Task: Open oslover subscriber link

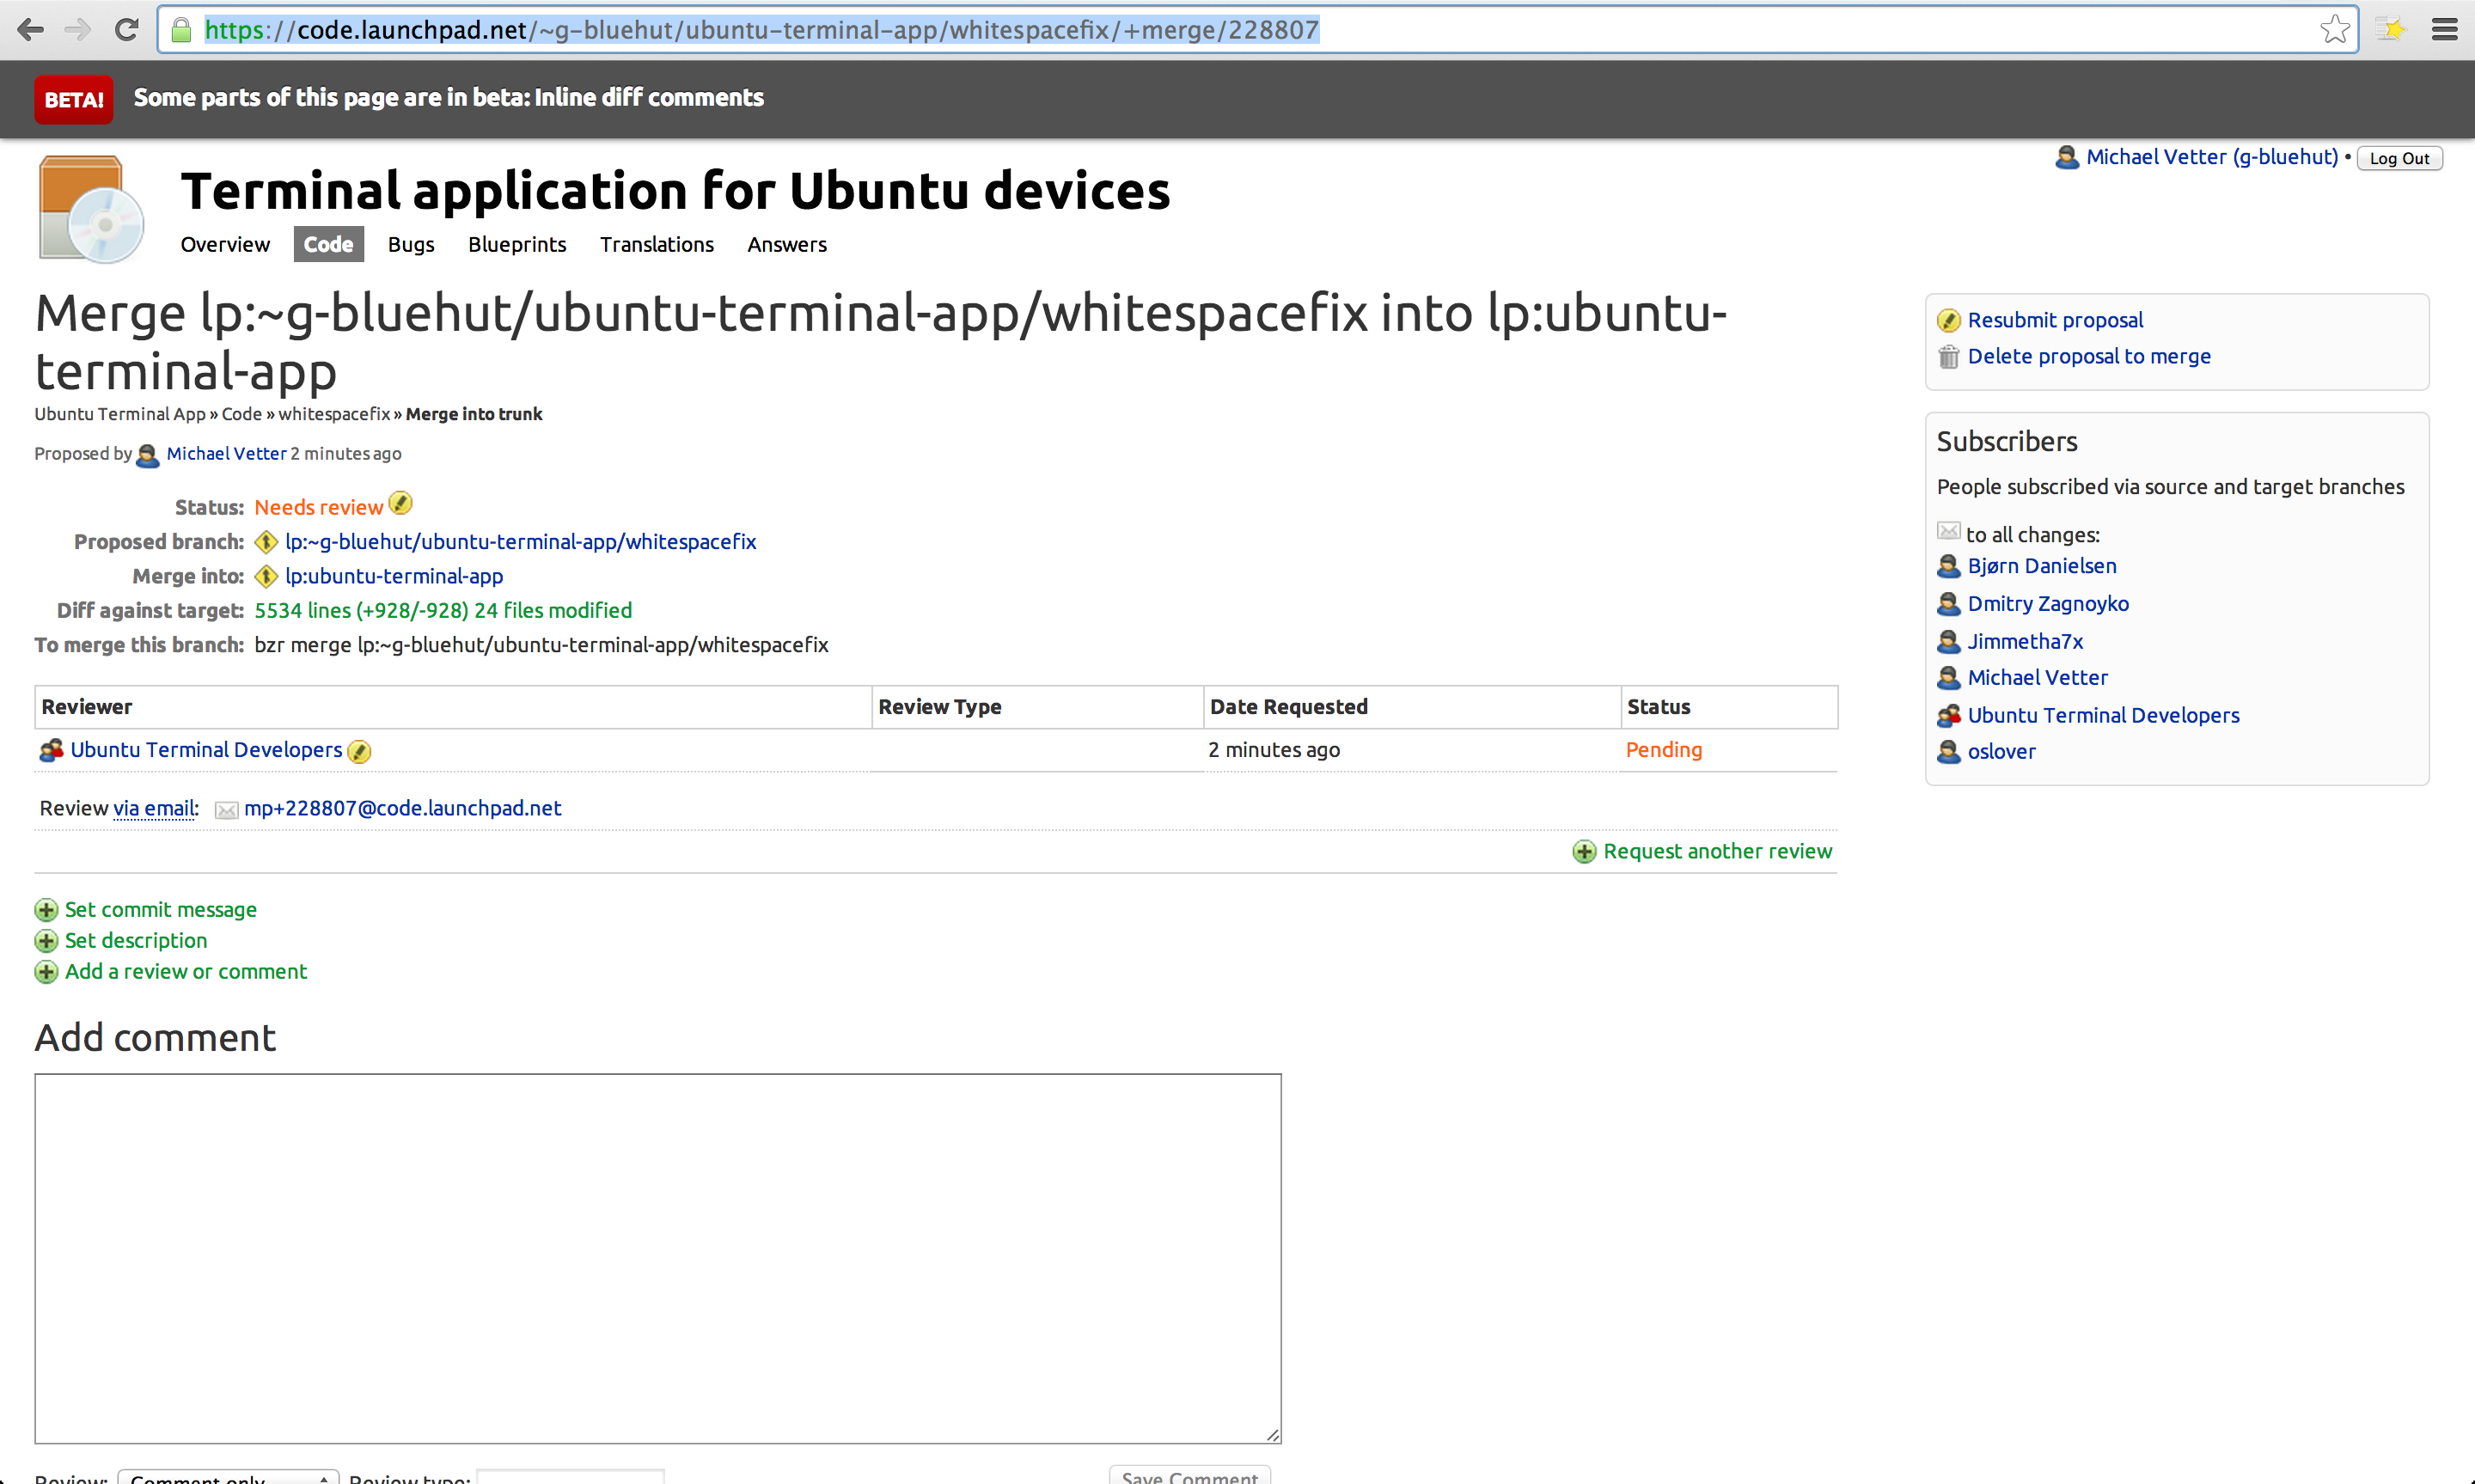Action: pos(2001,752)
